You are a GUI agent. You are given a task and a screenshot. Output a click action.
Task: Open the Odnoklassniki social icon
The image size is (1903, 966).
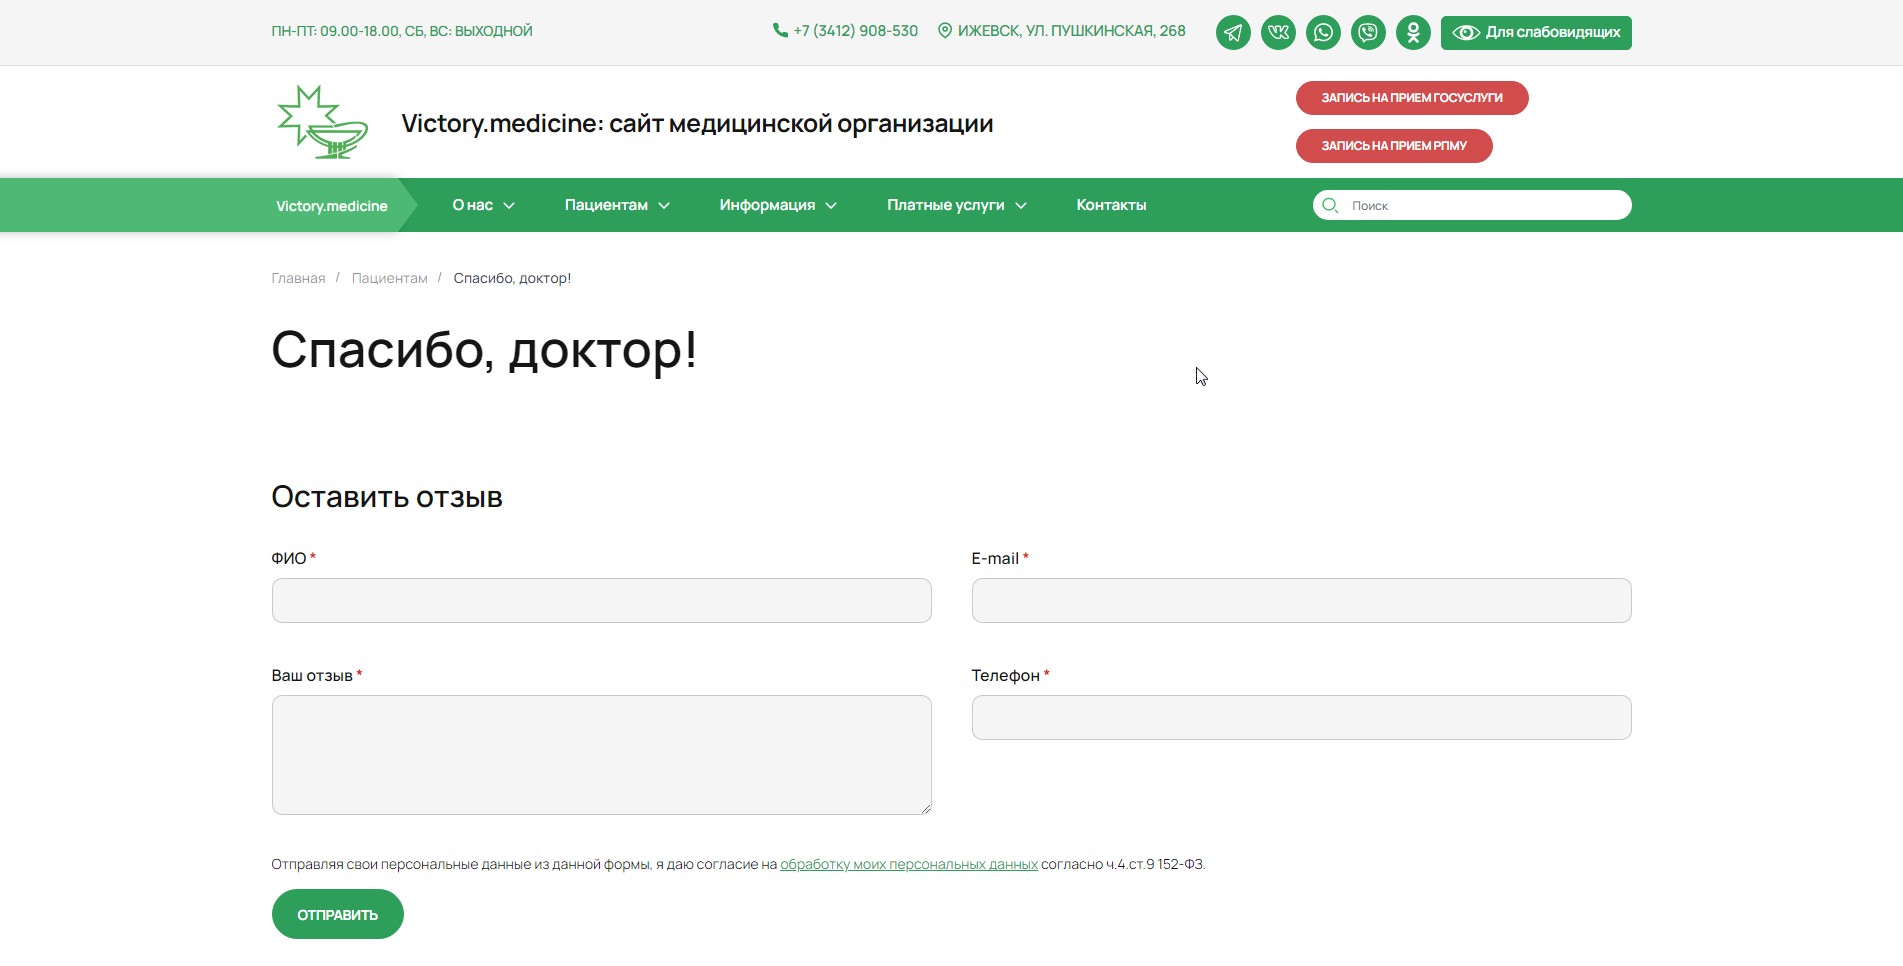[x=1413, y=33]
